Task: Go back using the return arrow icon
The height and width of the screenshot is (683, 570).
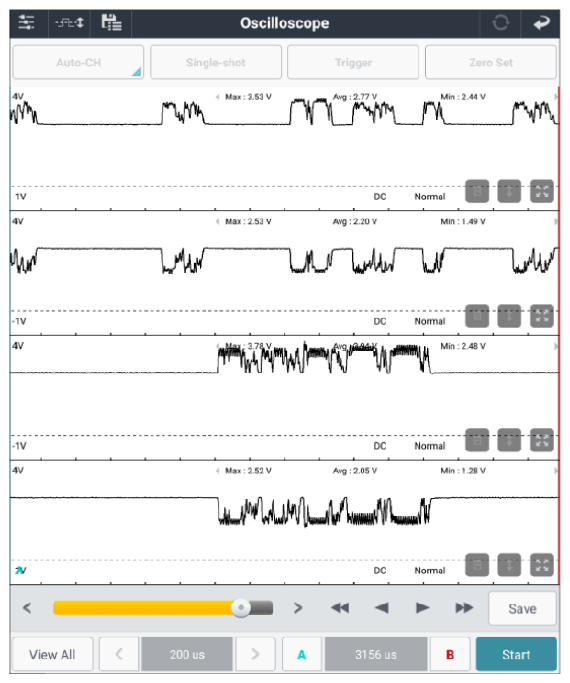Action: pos(541,23)
